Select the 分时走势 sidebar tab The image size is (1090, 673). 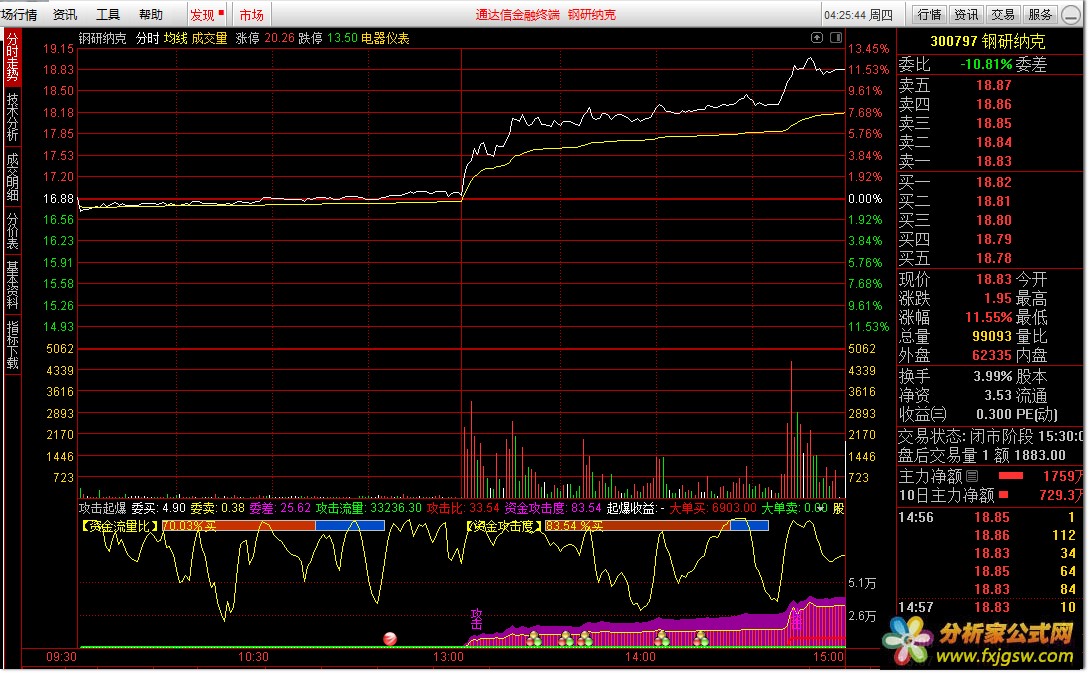(x=13, y=57)
